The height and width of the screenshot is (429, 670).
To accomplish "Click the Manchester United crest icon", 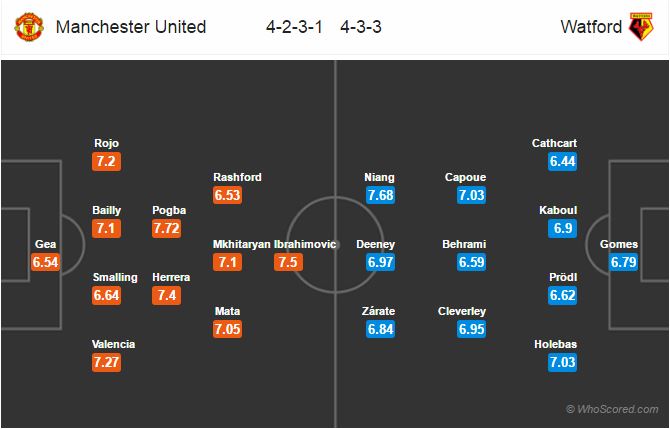I will point(29,27).
